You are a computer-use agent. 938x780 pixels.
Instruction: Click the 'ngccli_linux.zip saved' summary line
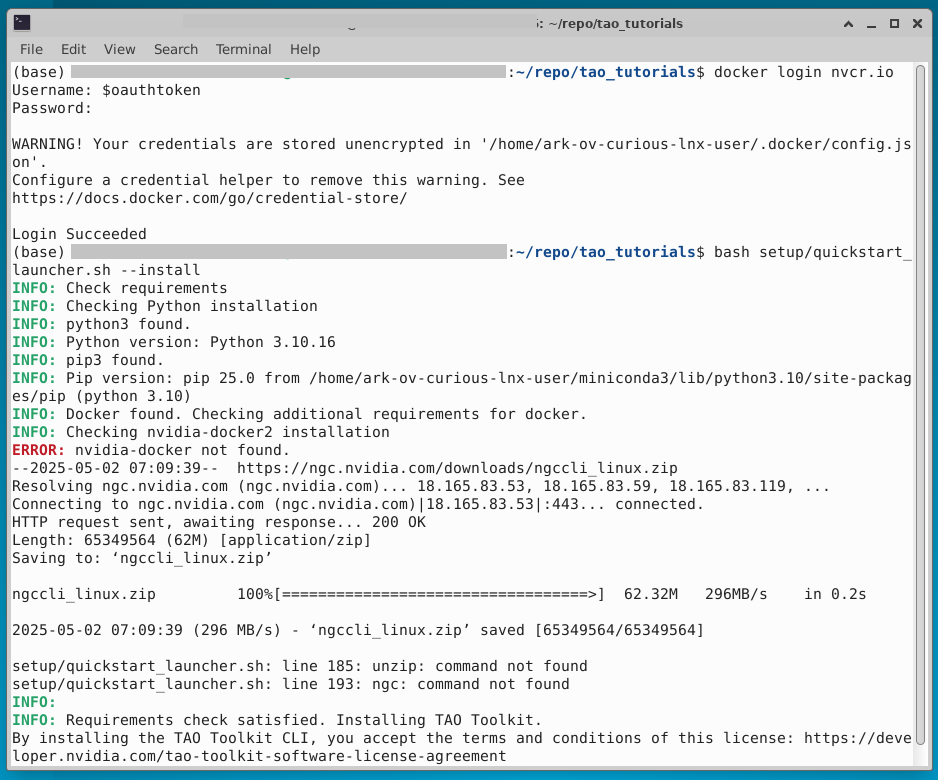[358, 630]
